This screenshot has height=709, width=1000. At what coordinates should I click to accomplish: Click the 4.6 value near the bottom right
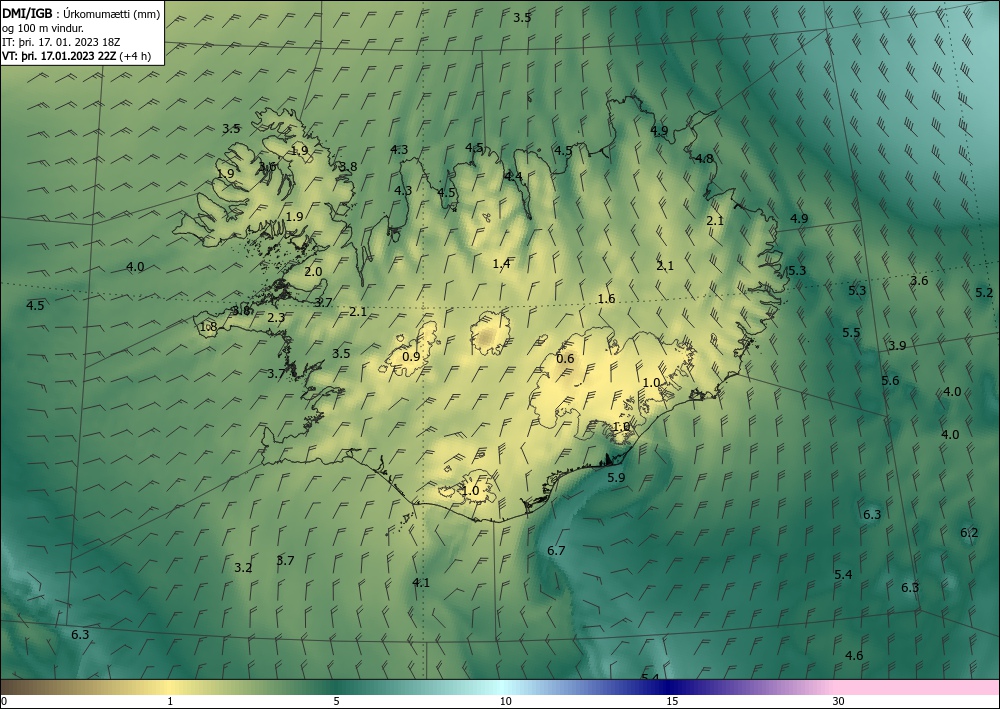pyautogui.click(x=854, y=655)
